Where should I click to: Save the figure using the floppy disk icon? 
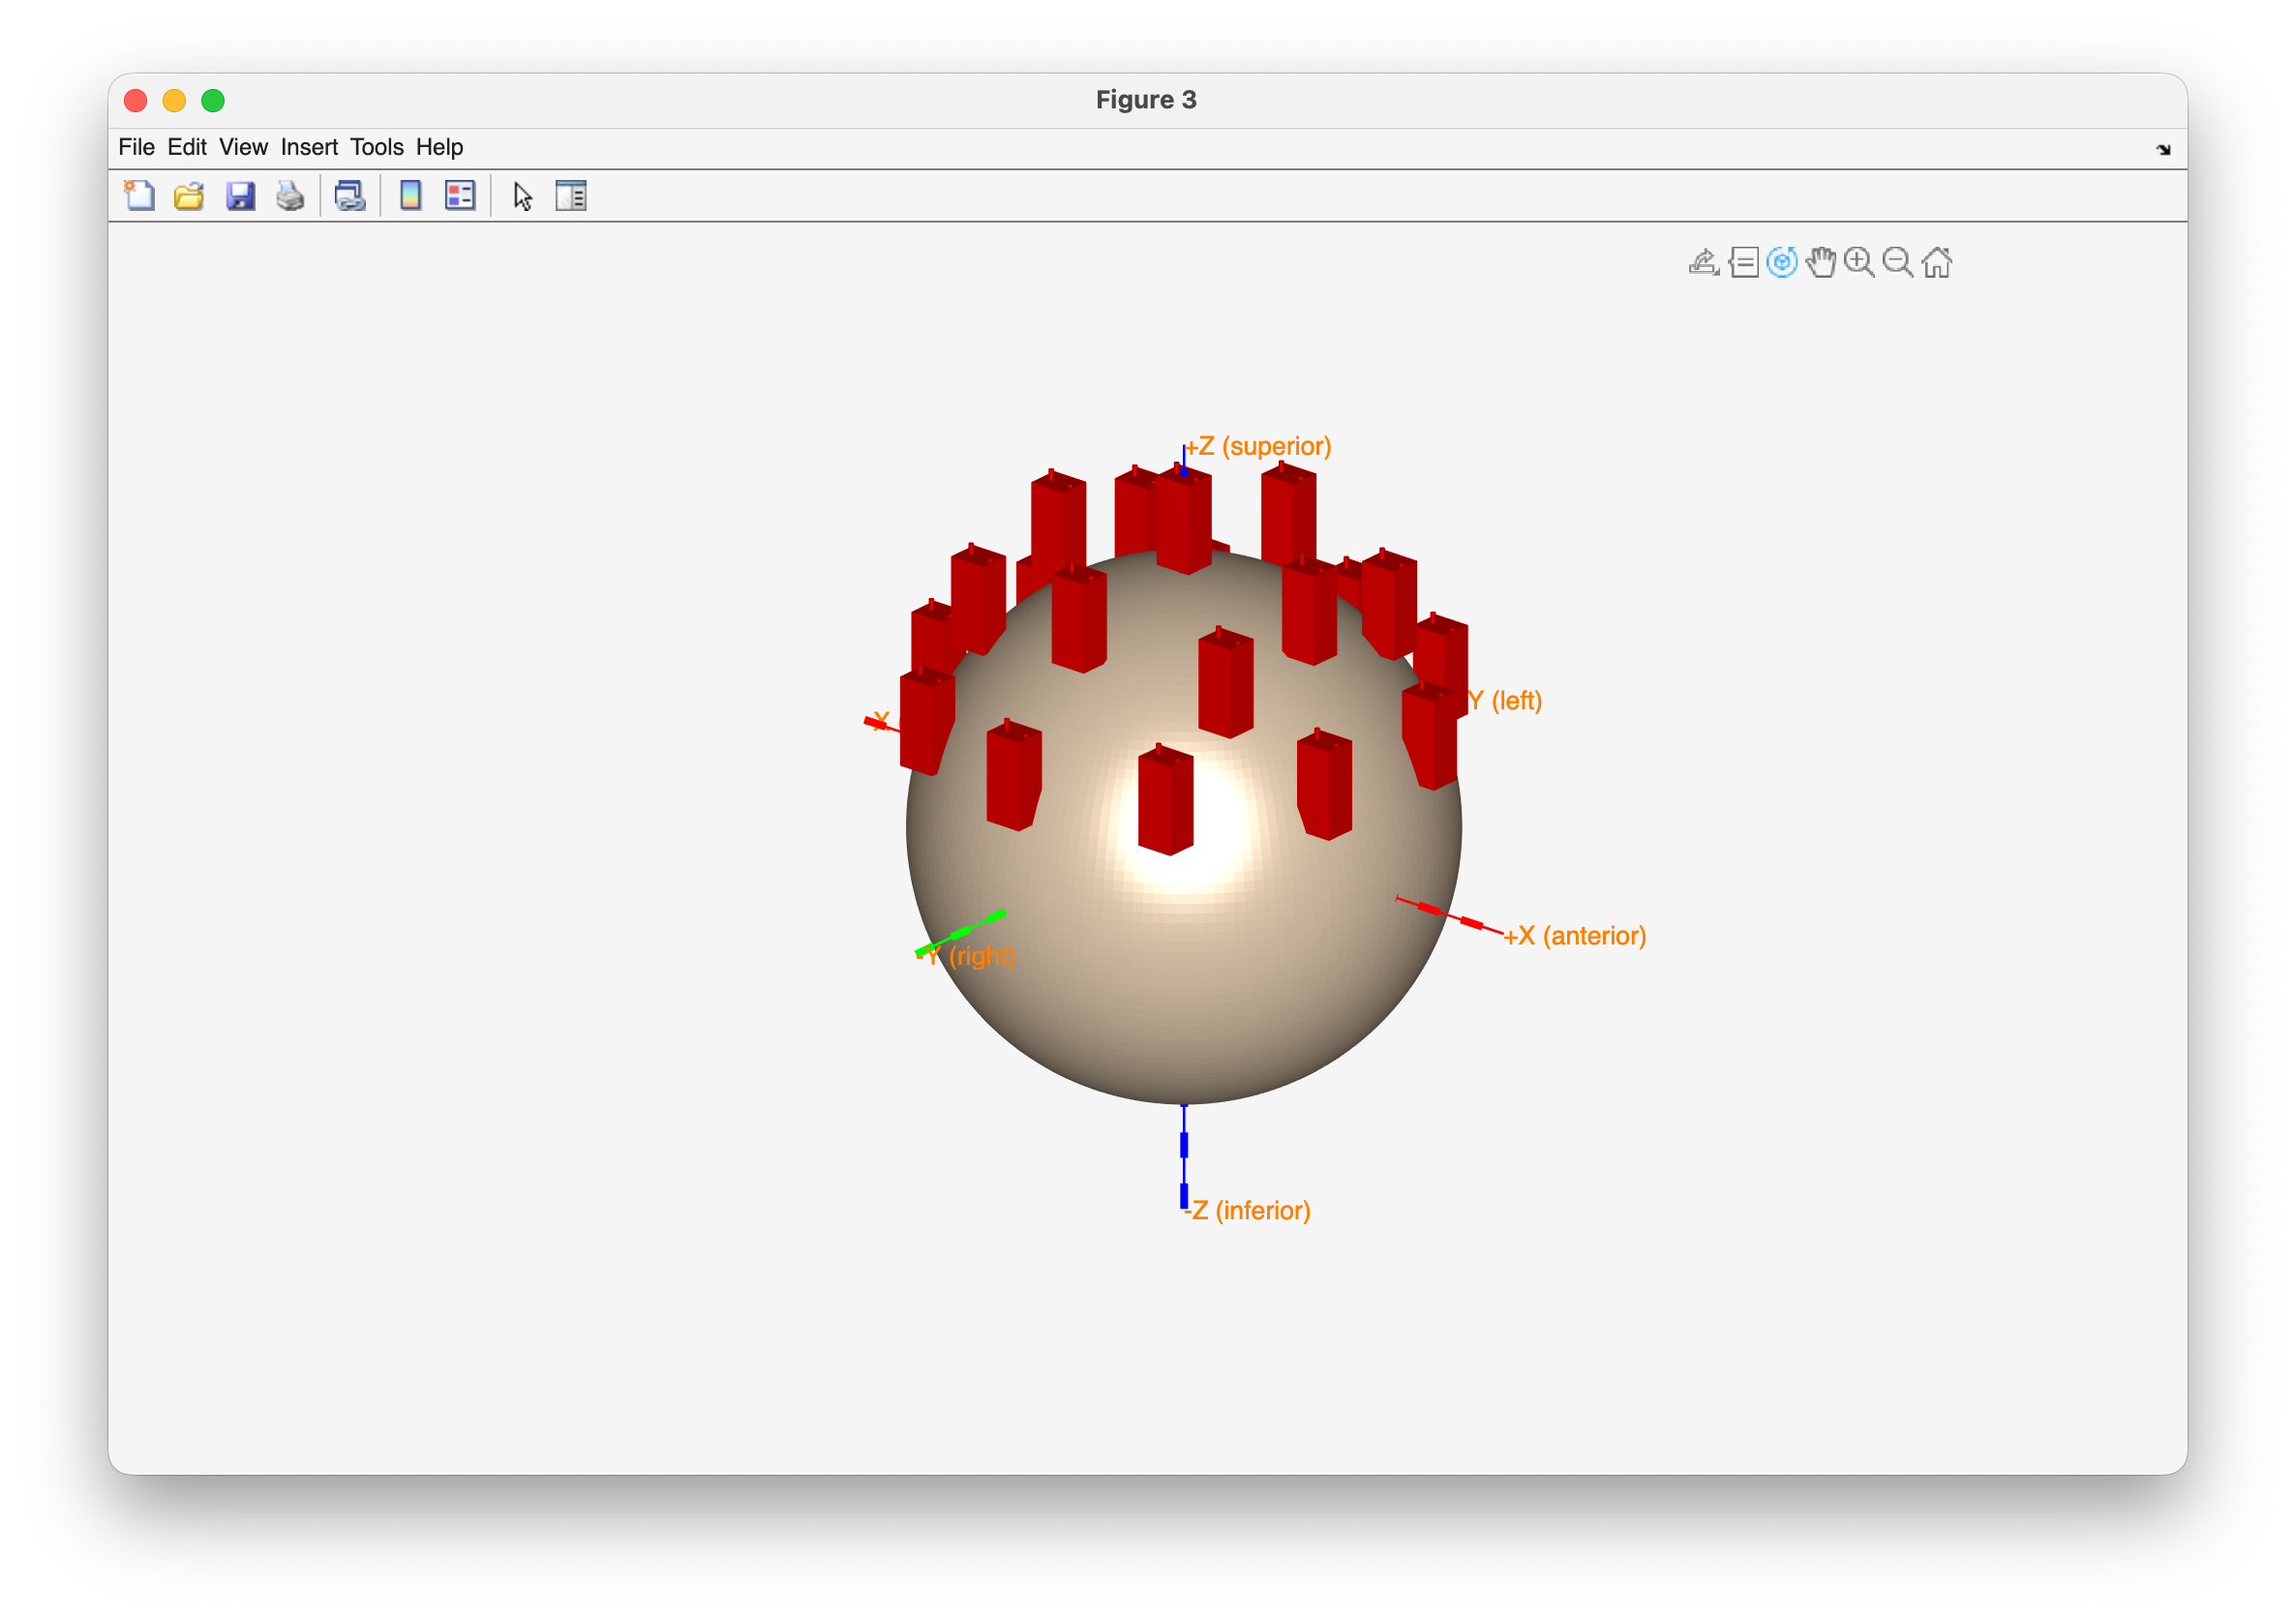pos(240,195)
